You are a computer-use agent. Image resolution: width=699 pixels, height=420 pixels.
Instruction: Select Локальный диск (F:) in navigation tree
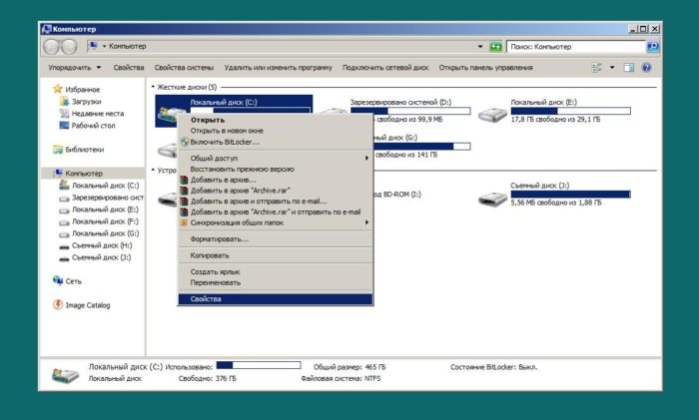pos(105,222)
